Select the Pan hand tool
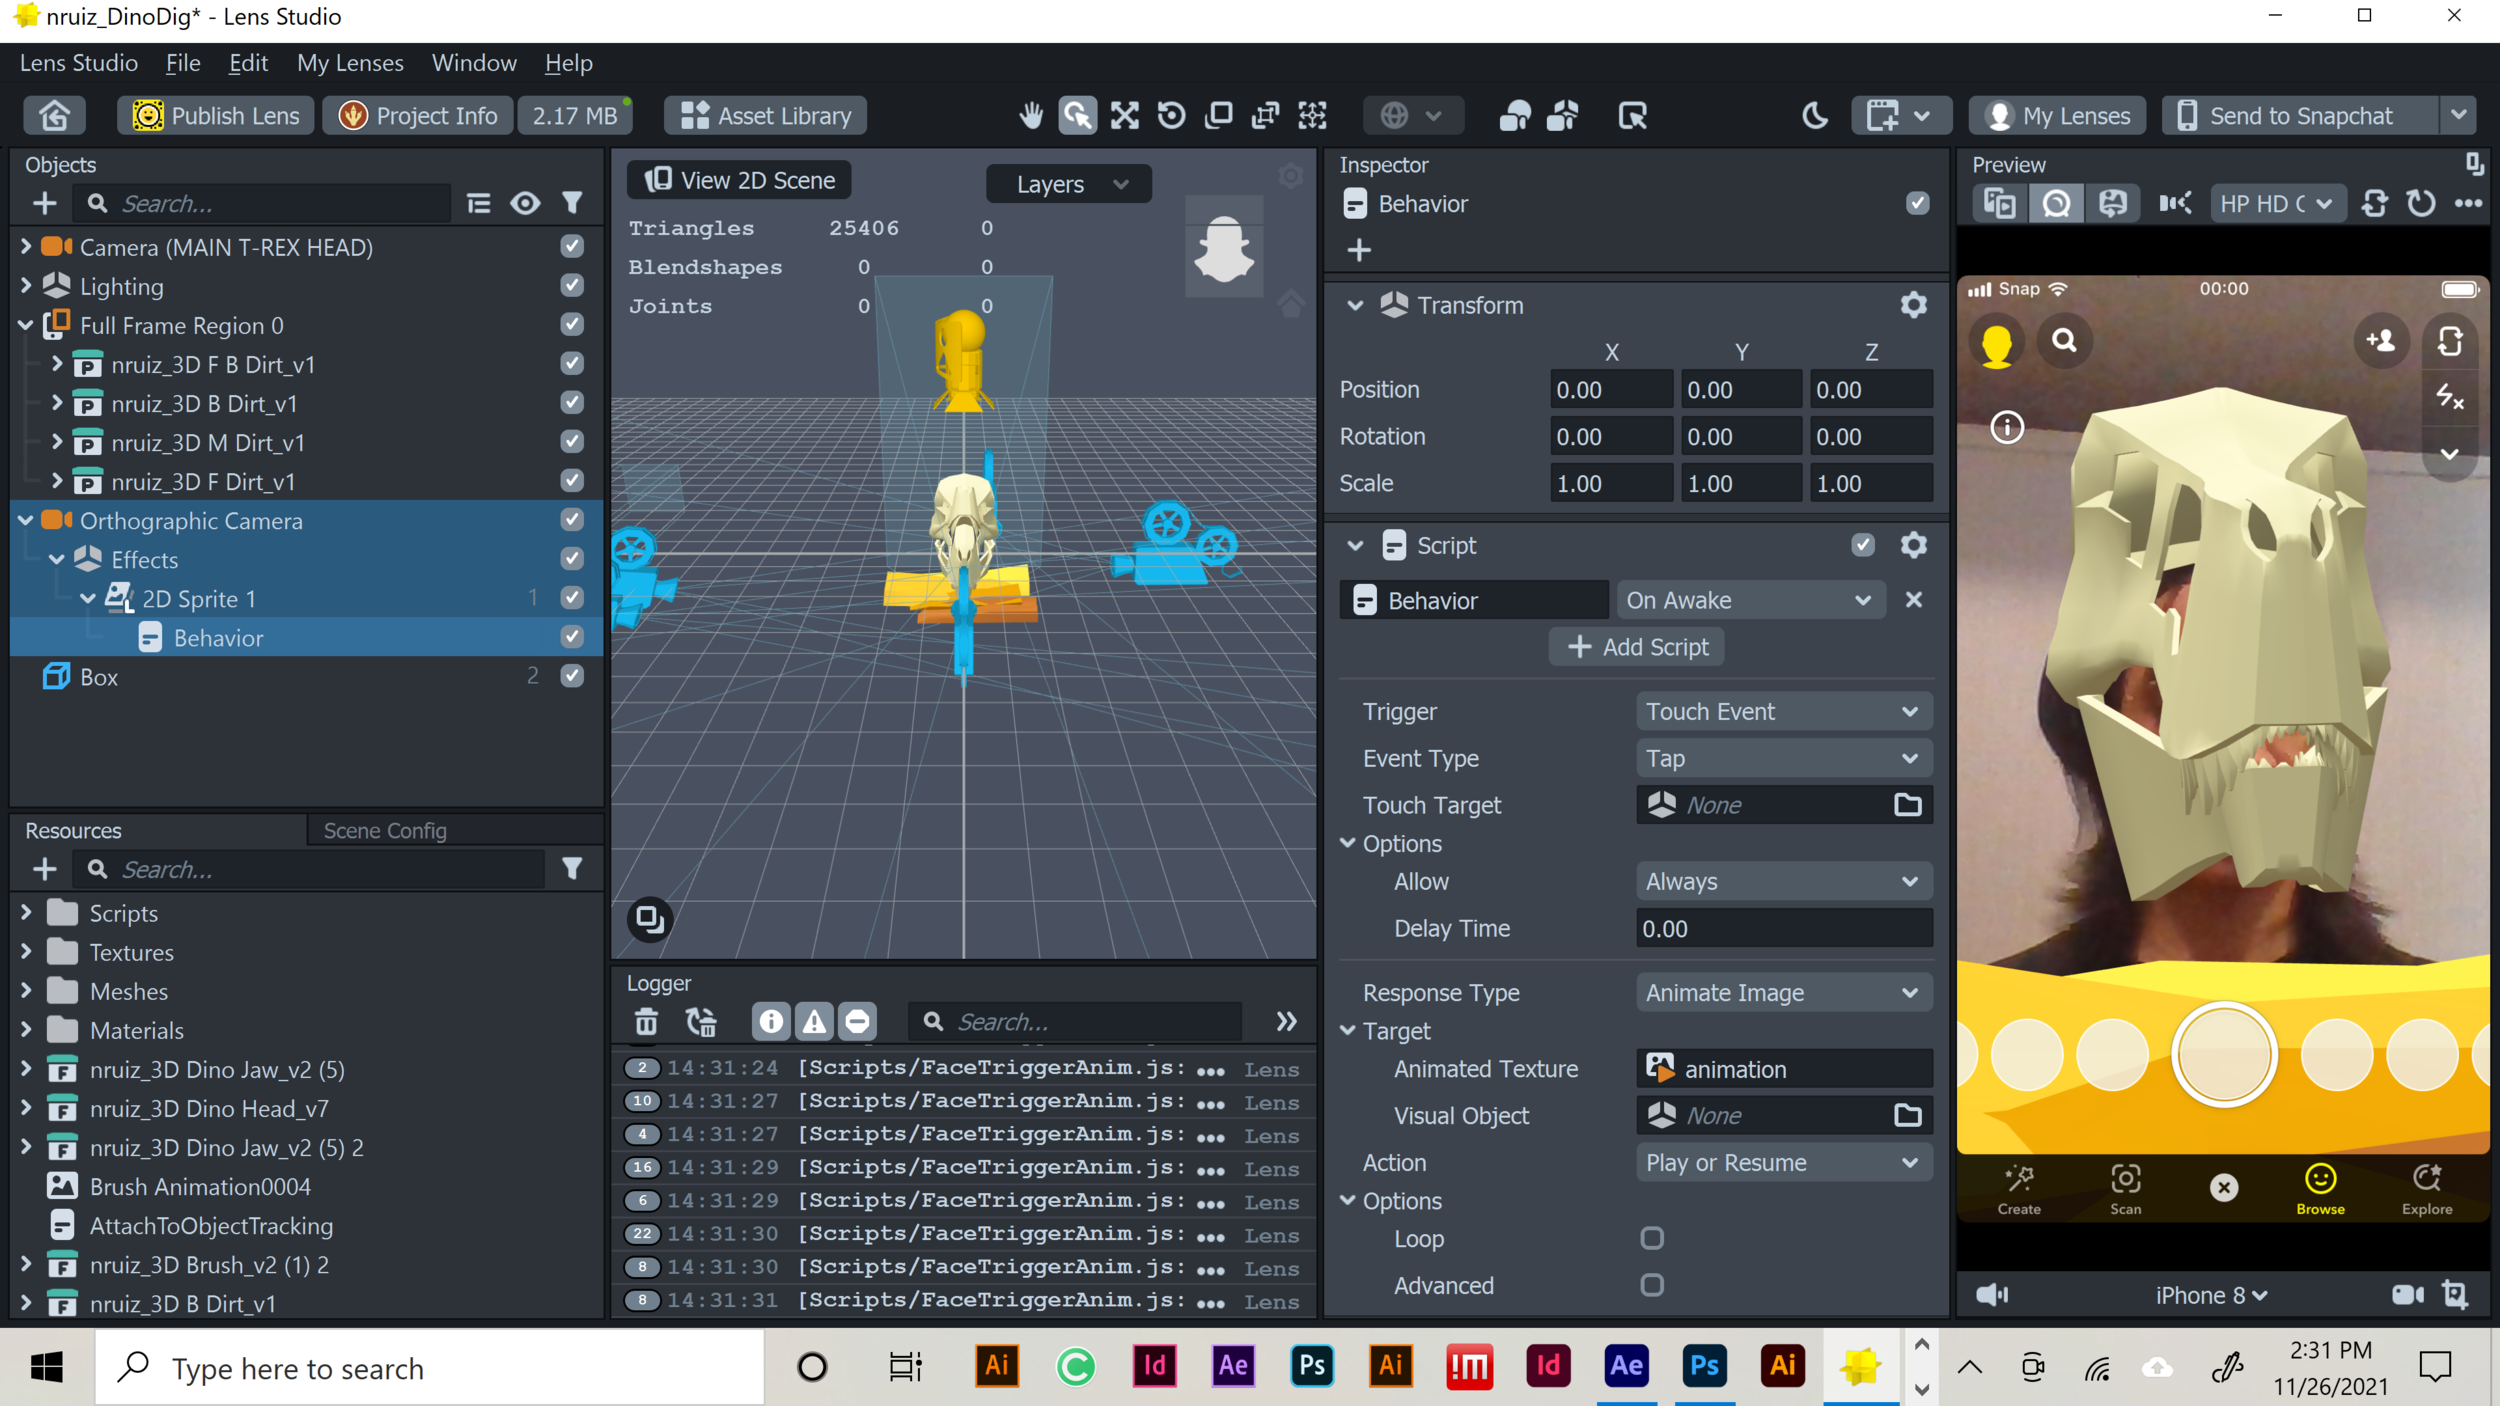 click(1030, 116)
